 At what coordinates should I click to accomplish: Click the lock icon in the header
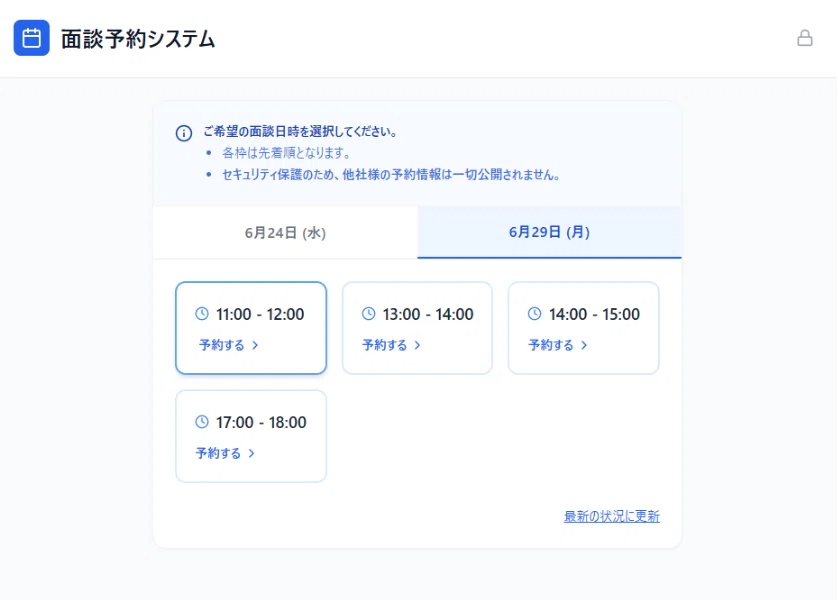[805, 38]
